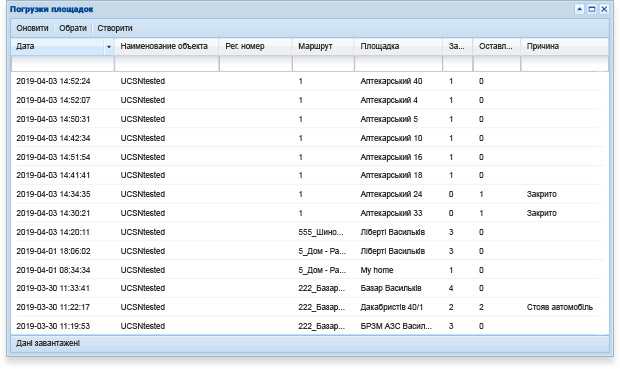This screenshot has width=620, height=369.
Task: Focus the Рег. номер filter field
Action: pyautogui.click(x=256, y=64)
